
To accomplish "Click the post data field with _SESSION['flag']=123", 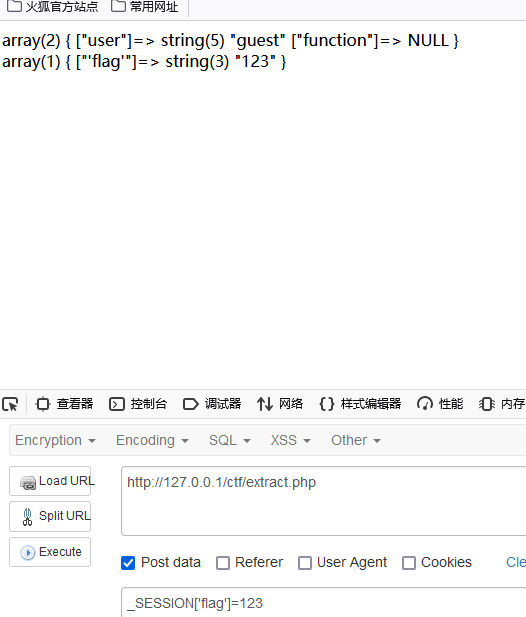I will (323, 602).
